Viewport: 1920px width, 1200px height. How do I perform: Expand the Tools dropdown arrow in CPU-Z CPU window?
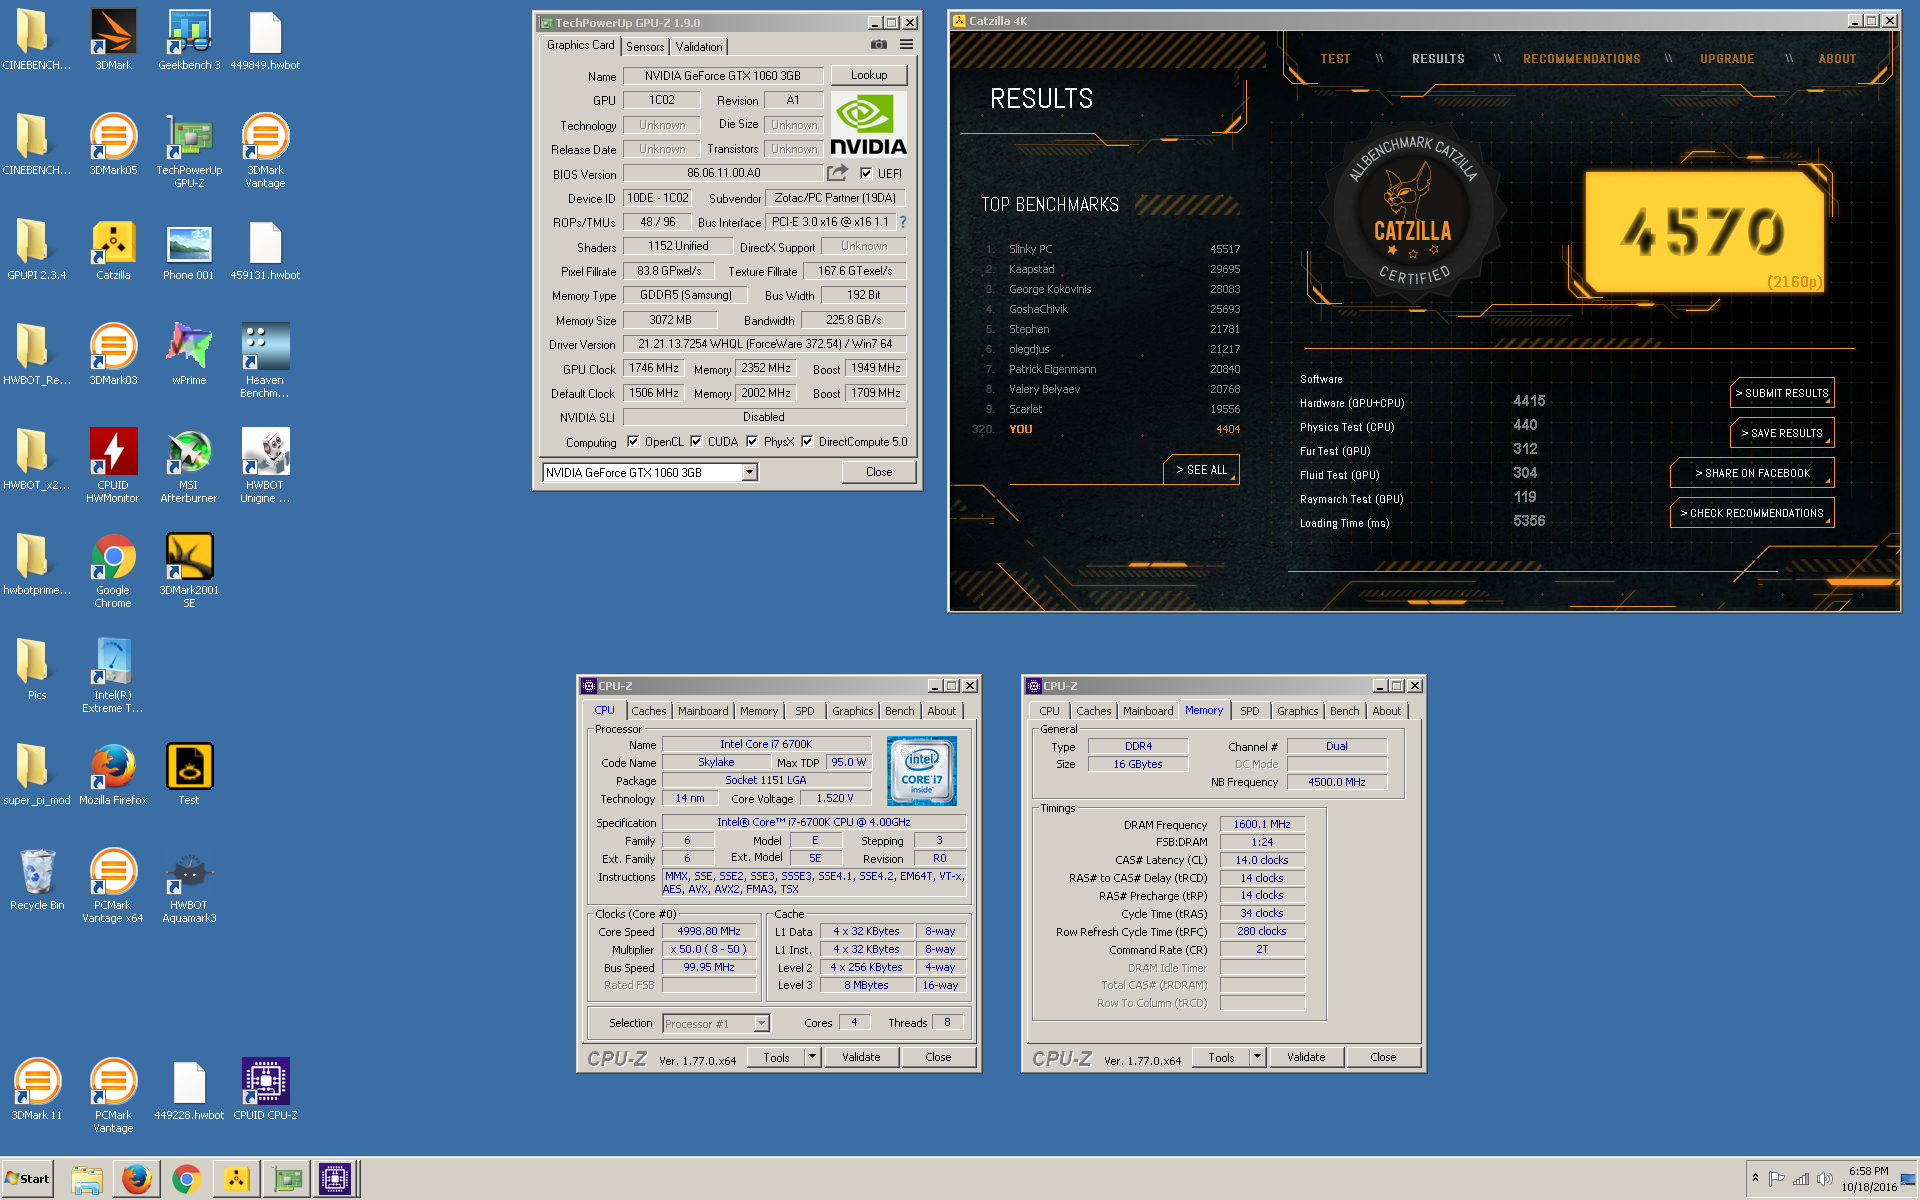(x=812, y=1057)
